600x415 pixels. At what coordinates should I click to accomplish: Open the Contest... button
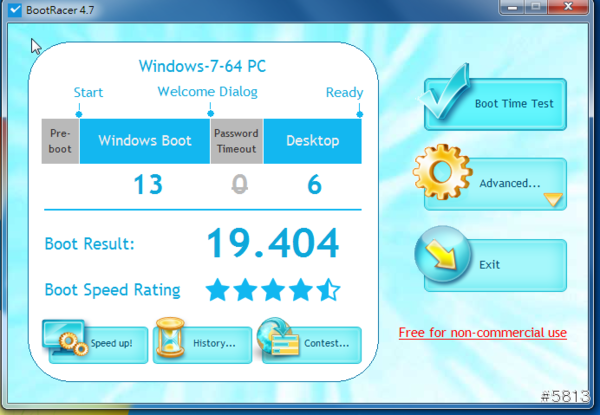point(311,345)
